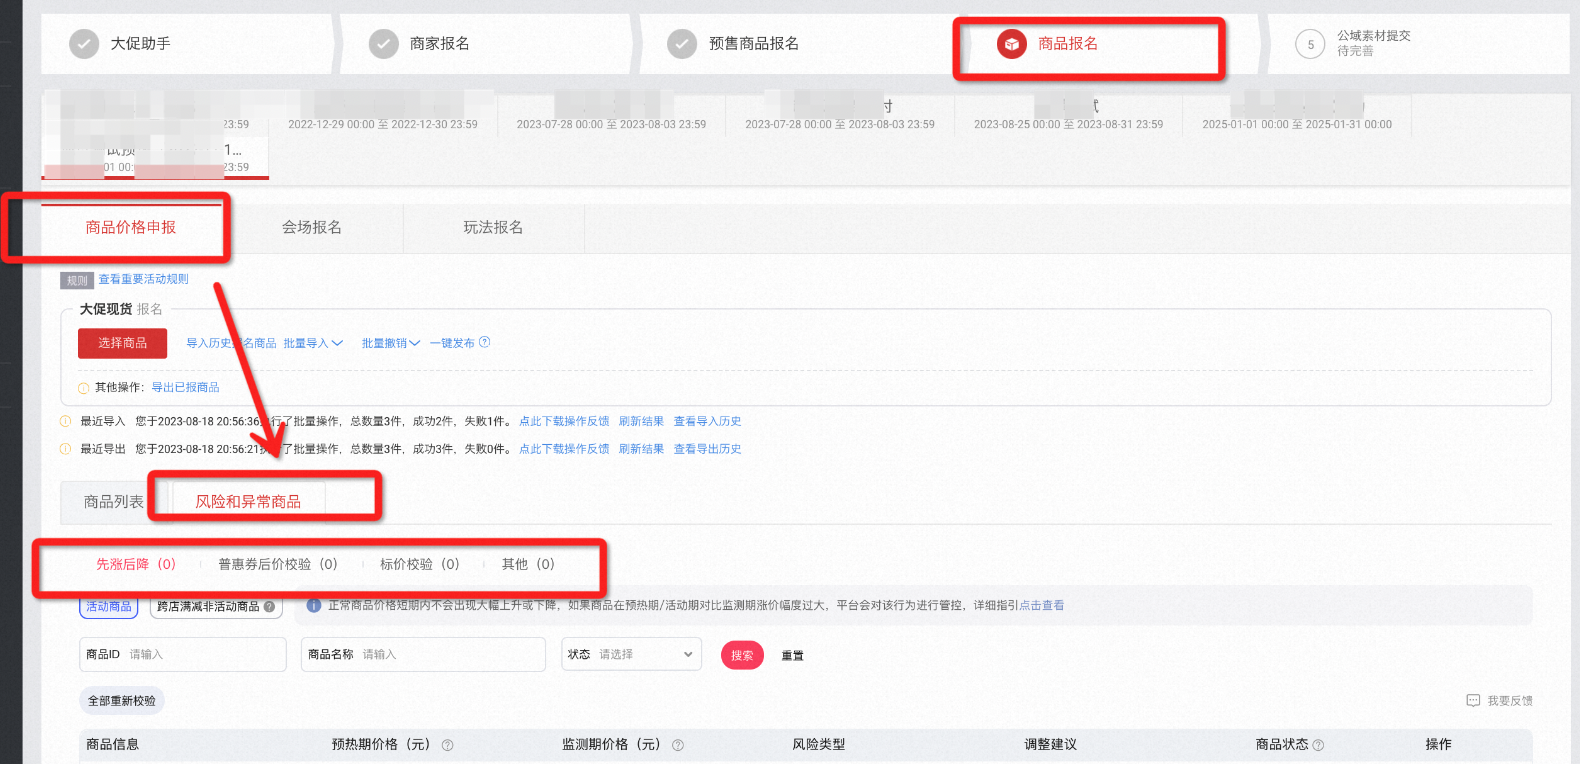1580x764 pixels.
Task: Click the 商家报名 step checkmark icon
Action: point(384,44)
